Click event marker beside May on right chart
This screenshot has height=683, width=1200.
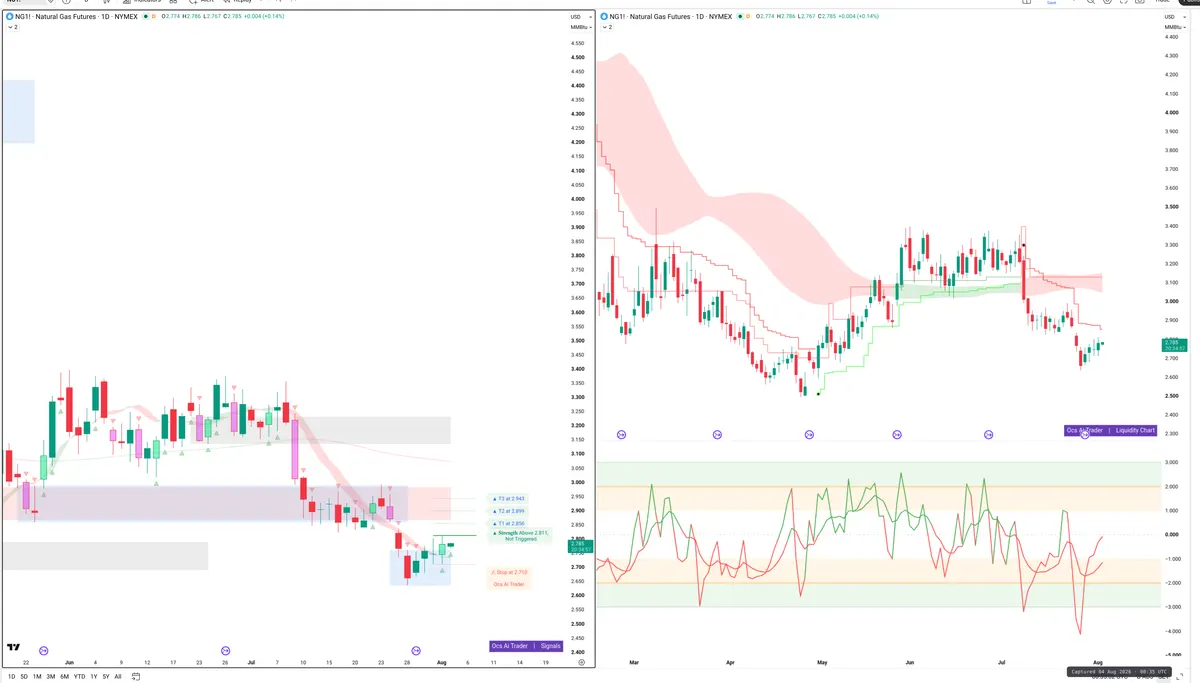tap(809, 435)
